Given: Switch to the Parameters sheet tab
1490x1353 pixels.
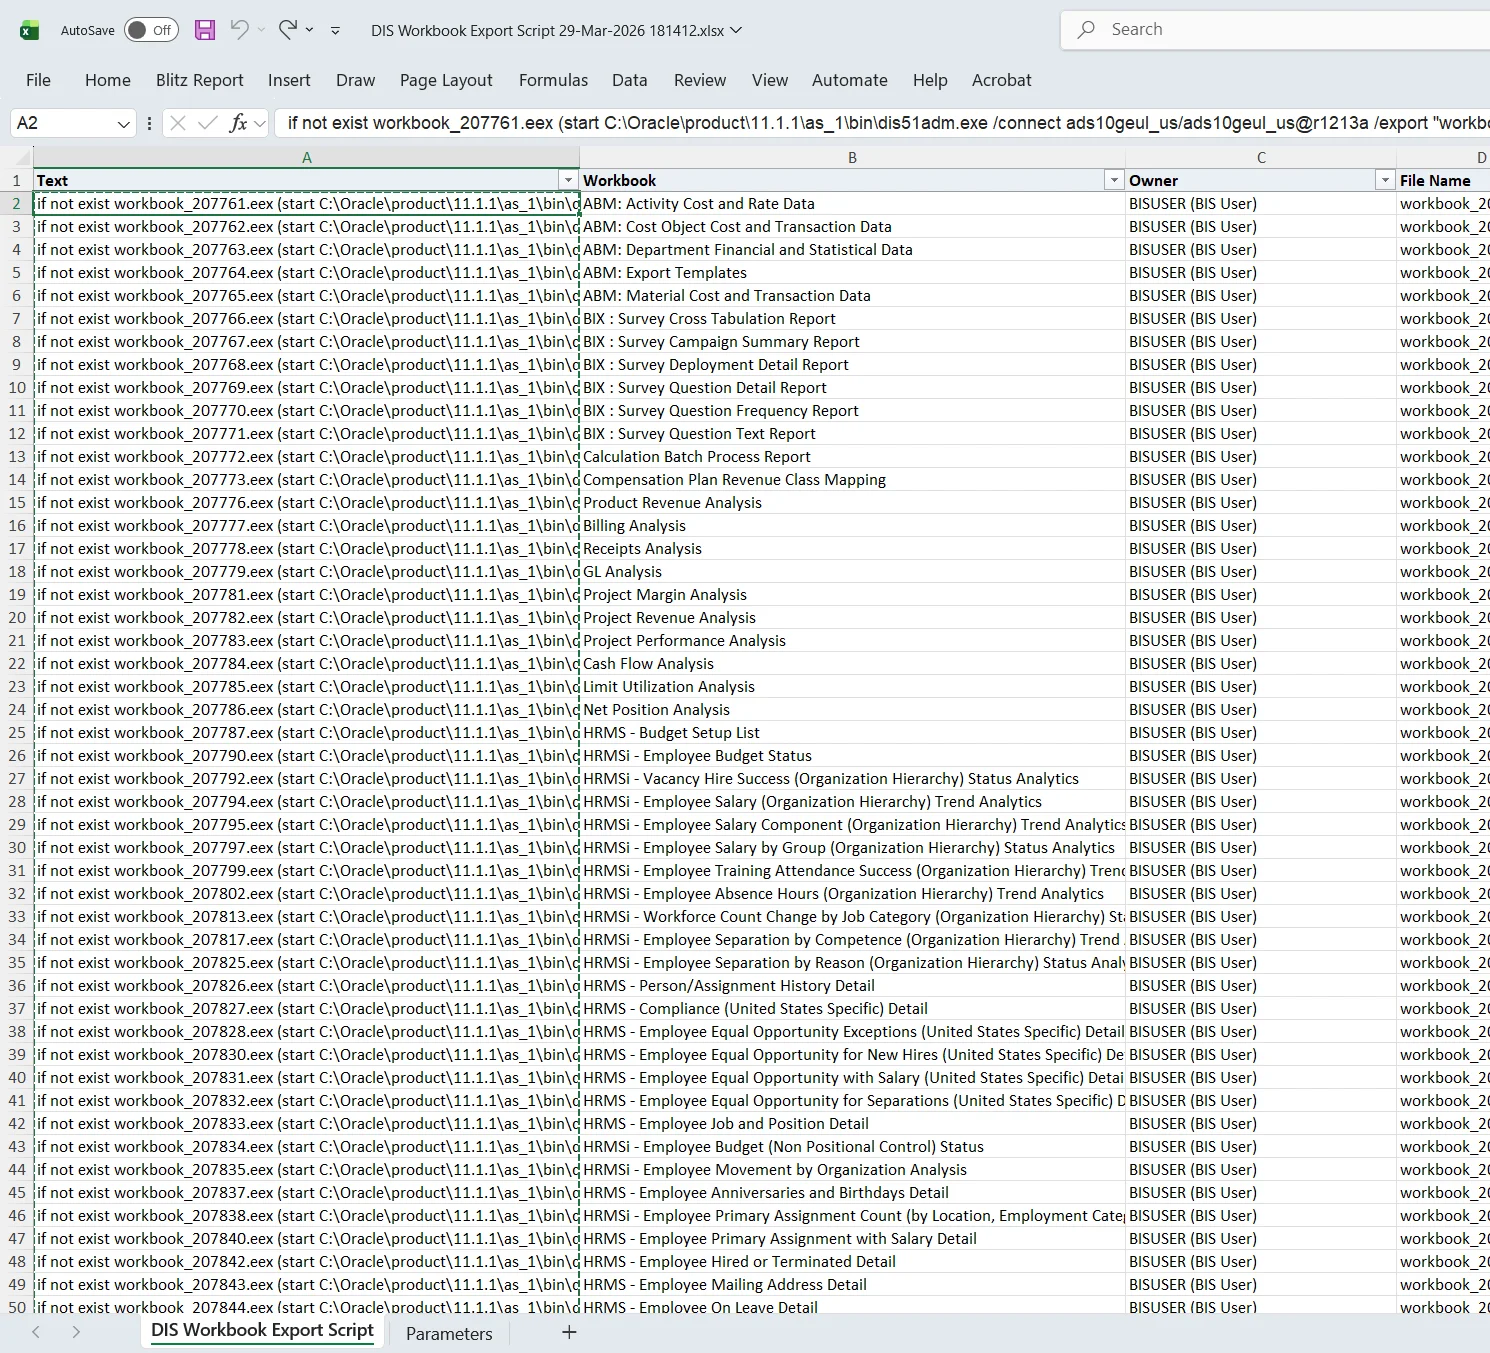Looking at the screenshot, I should [449, 1333].
